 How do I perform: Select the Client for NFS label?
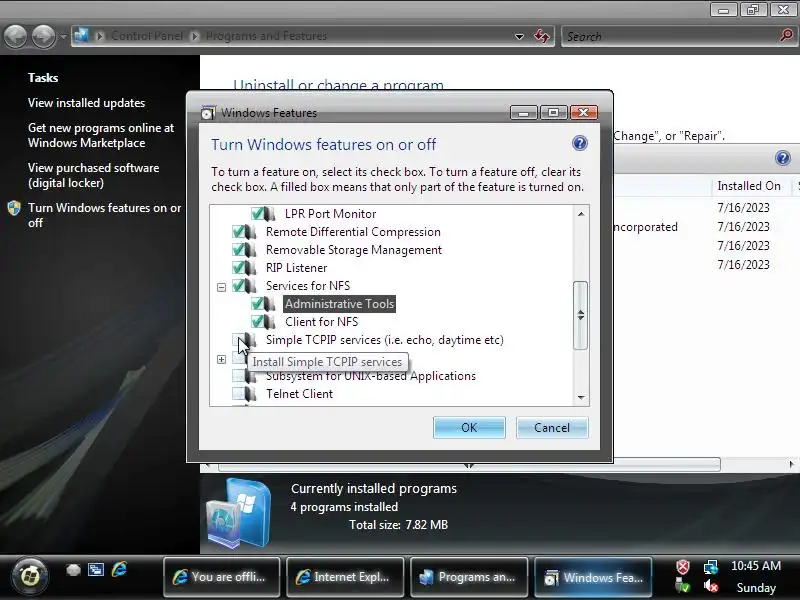click(321, 321)
